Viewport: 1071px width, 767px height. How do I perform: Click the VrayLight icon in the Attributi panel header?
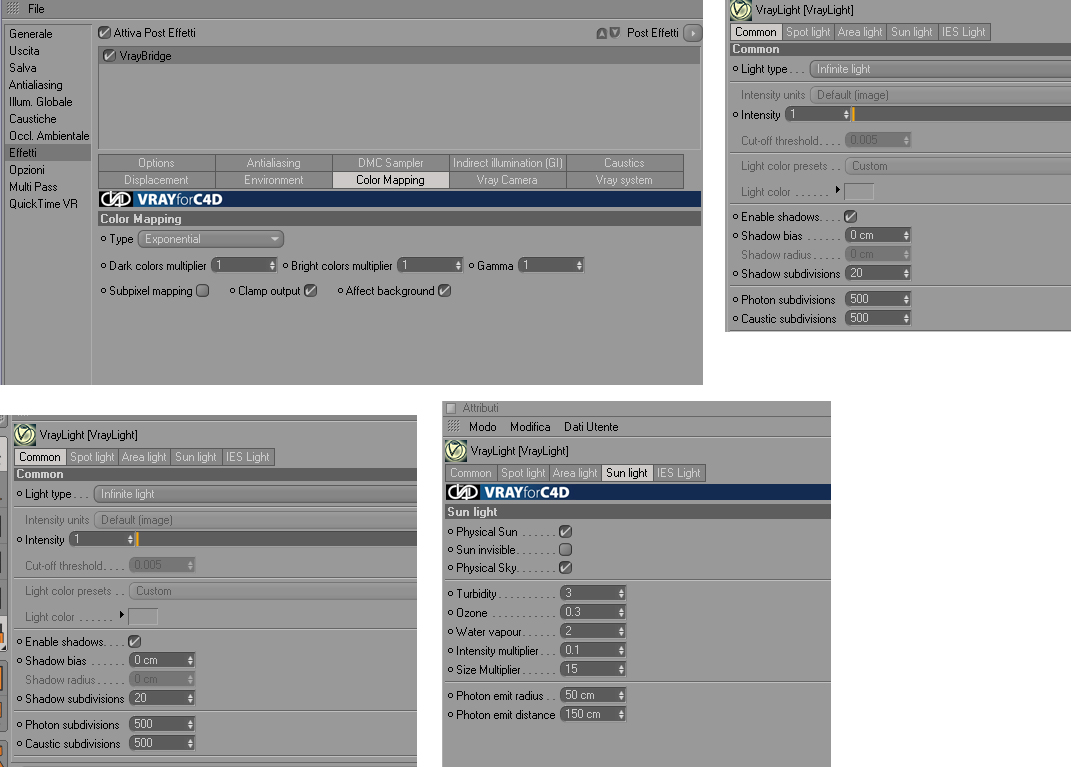456,451
